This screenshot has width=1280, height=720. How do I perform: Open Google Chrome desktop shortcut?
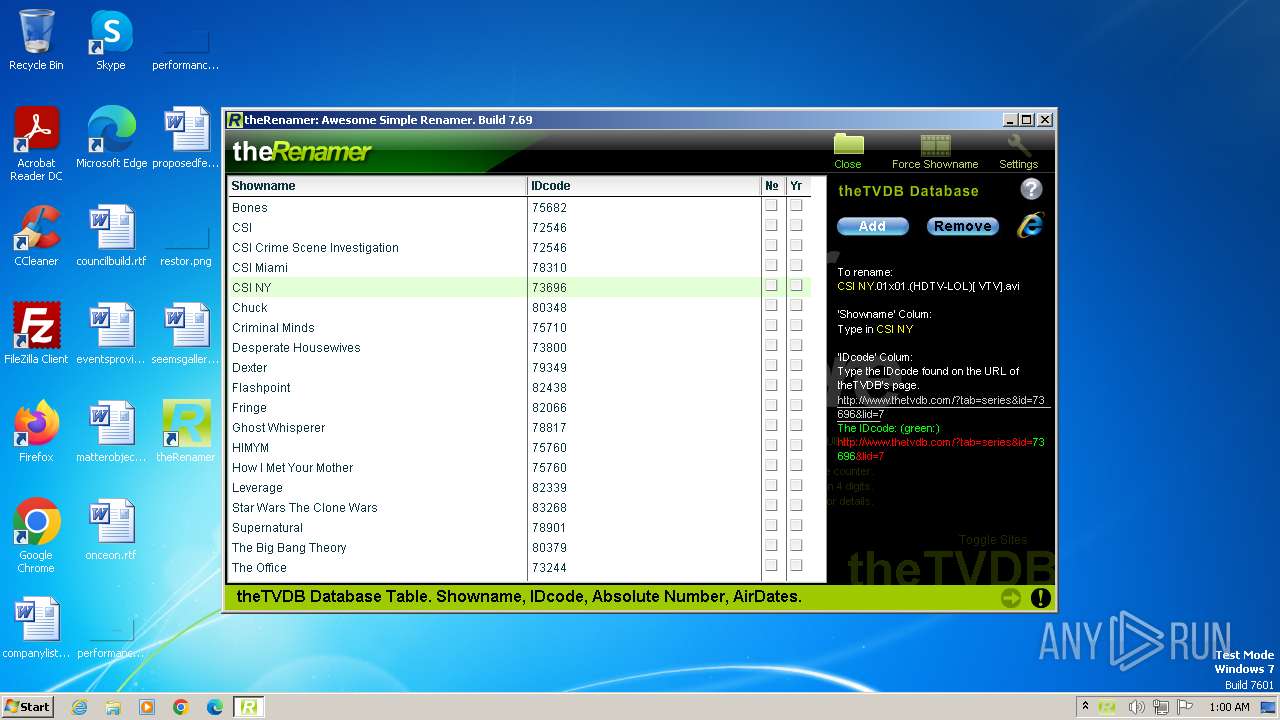coord(36,536)
